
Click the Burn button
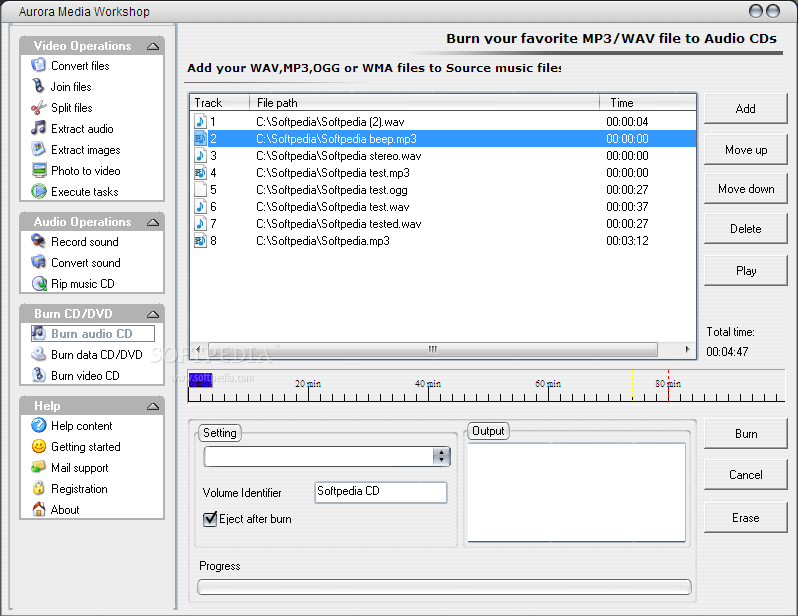point(745,434)
